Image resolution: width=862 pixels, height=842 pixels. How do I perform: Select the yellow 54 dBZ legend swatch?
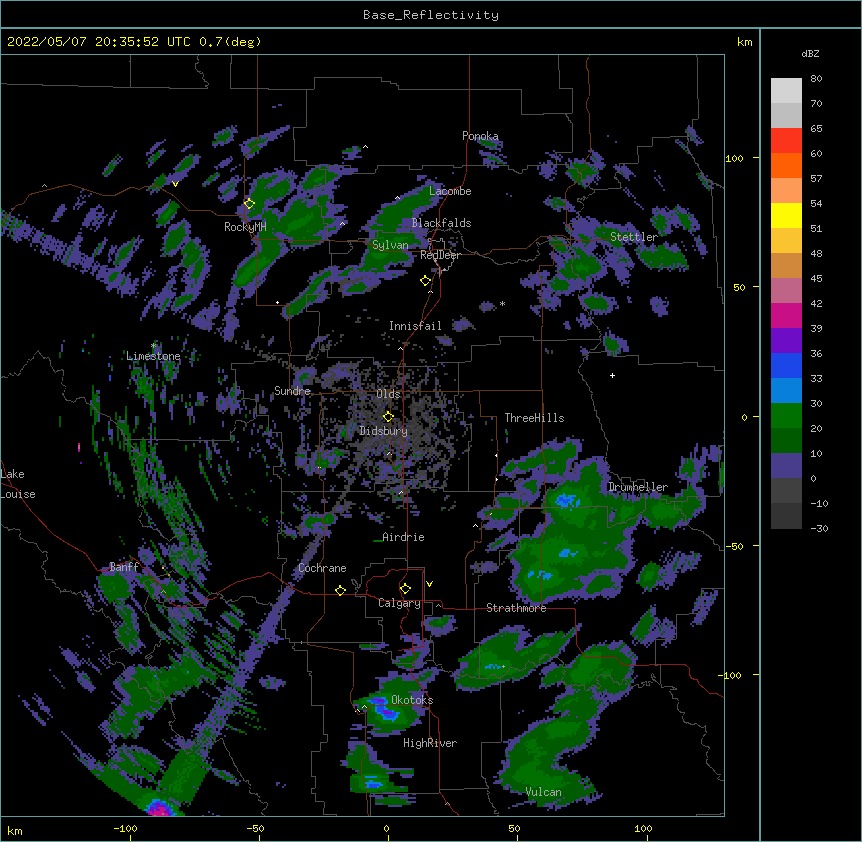pyautogui.click(x=786, y=215)
